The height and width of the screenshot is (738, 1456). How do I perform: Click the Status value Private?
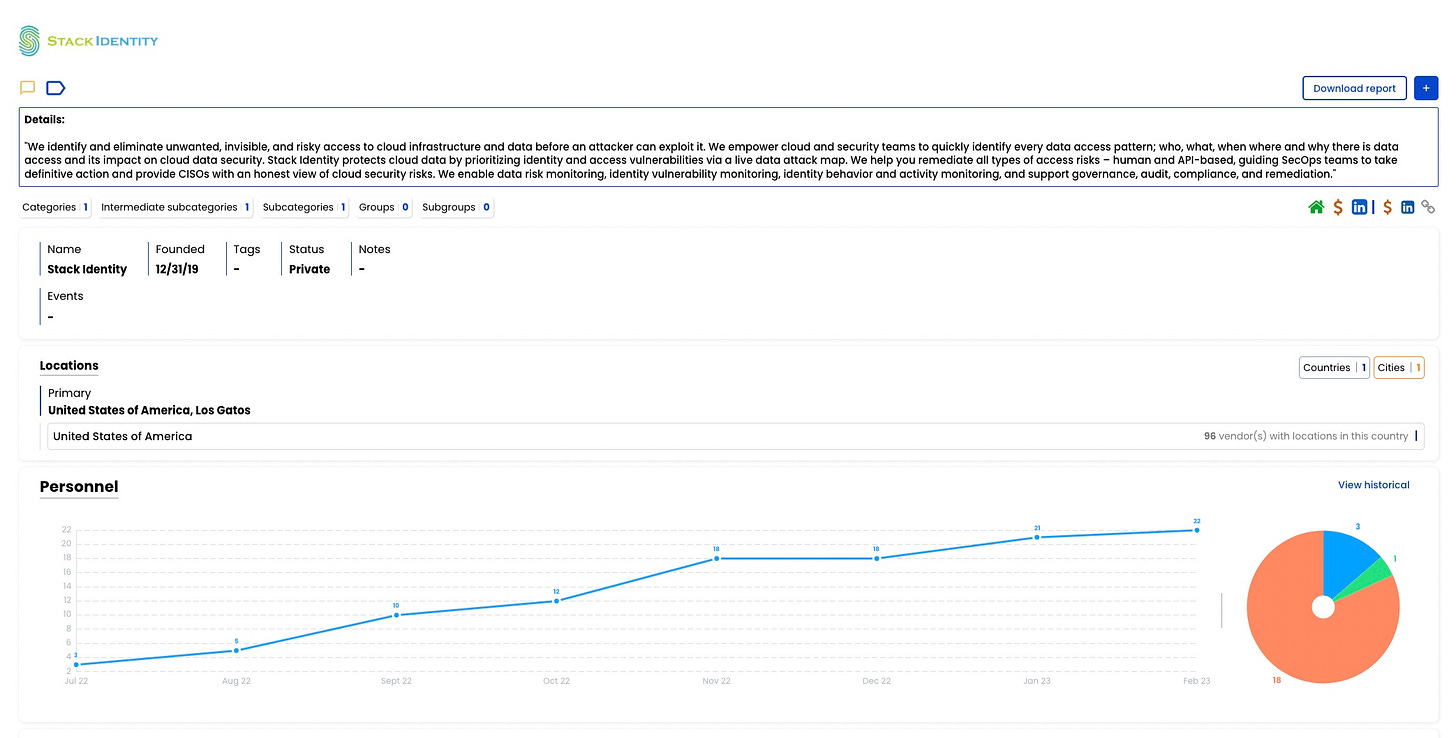tap(309, 269)
